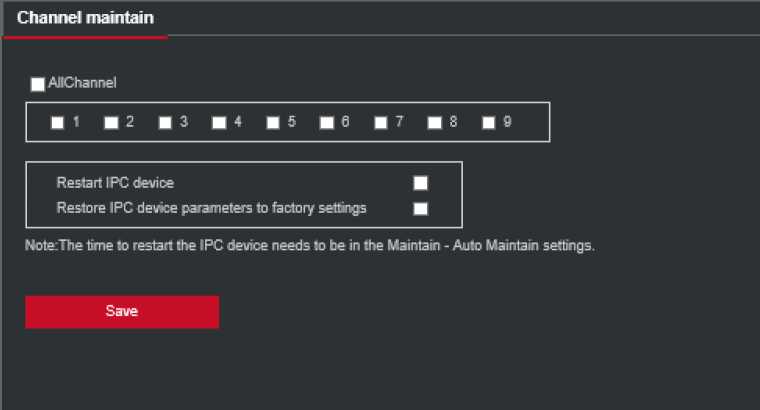This screenshot has width=760, height=410.
Task: Click the AllChannel text label
Action: pyautogui.click(x=83, y=83)
